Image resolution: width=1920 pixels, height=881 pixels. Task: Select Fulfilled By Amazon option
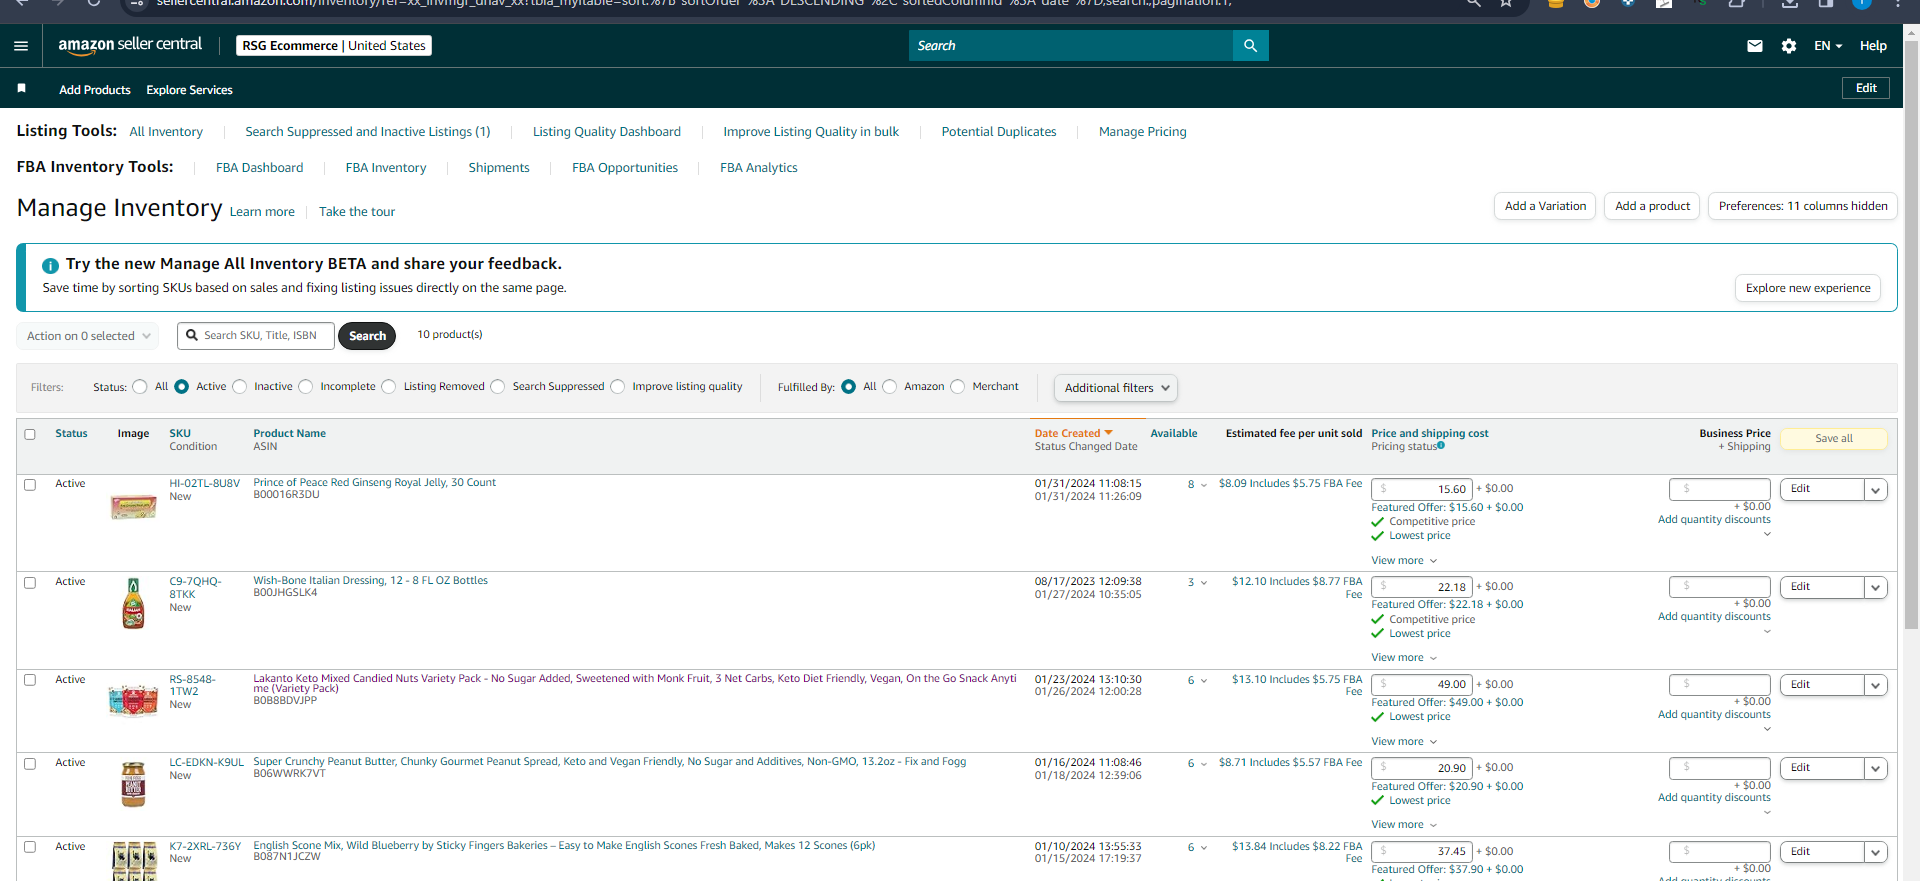(890, 387)
